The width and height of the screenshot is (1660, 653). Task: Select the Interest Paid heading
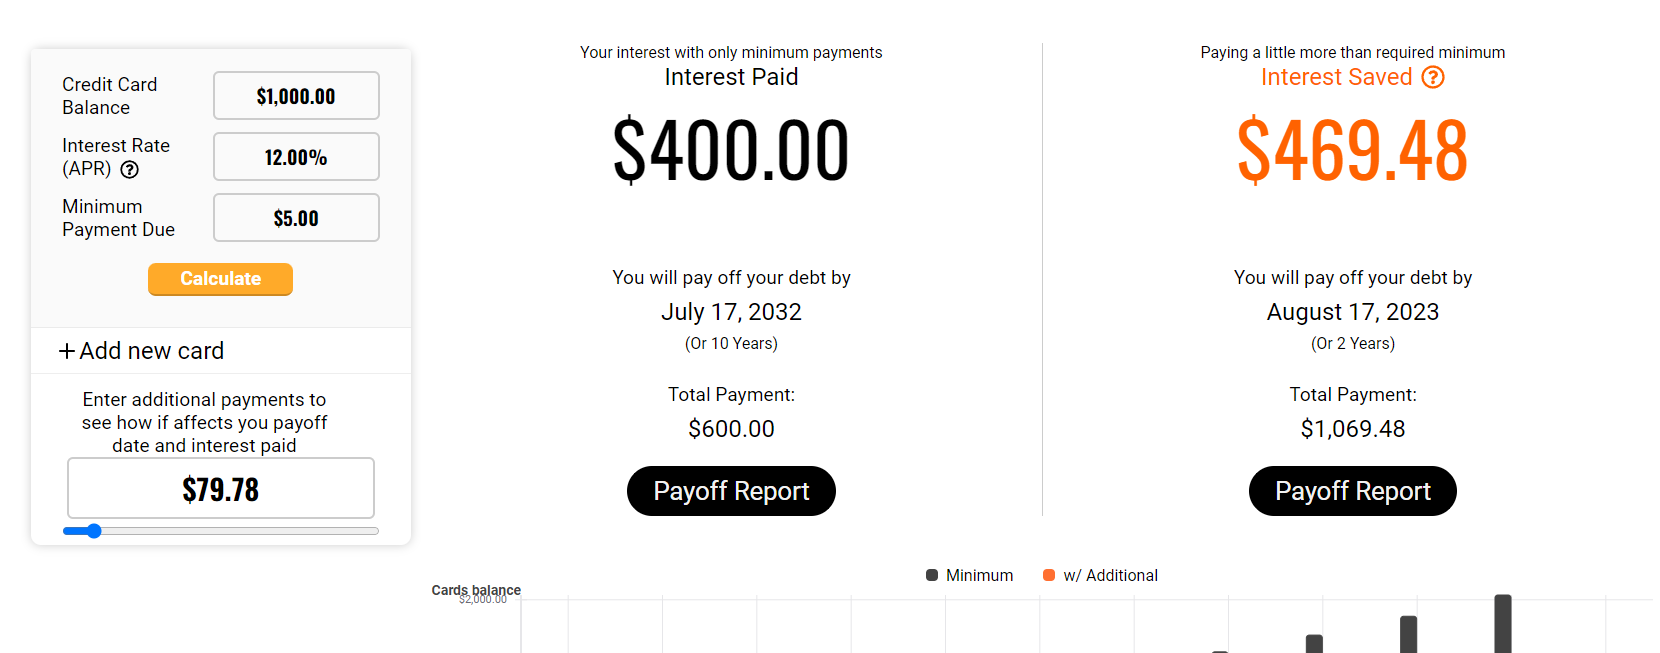[731, 77]
